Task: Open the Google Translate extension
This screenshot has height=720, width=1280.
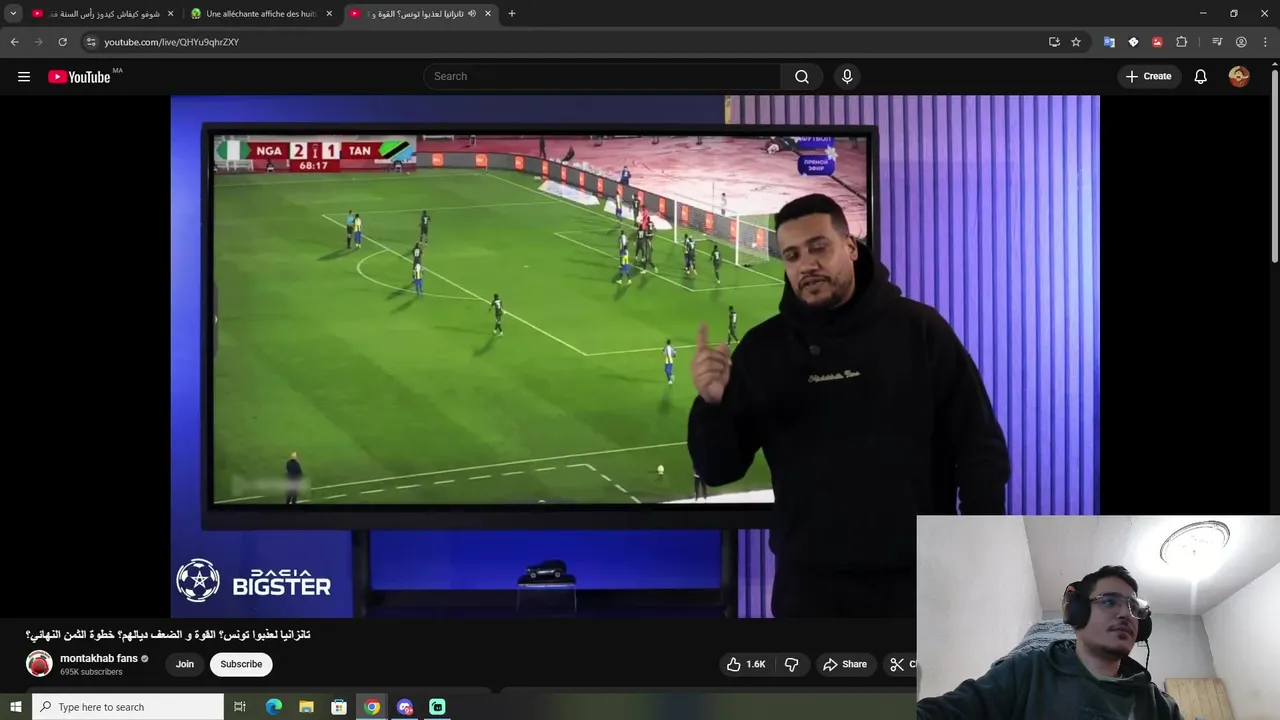Action: [x=1109, y=42]
